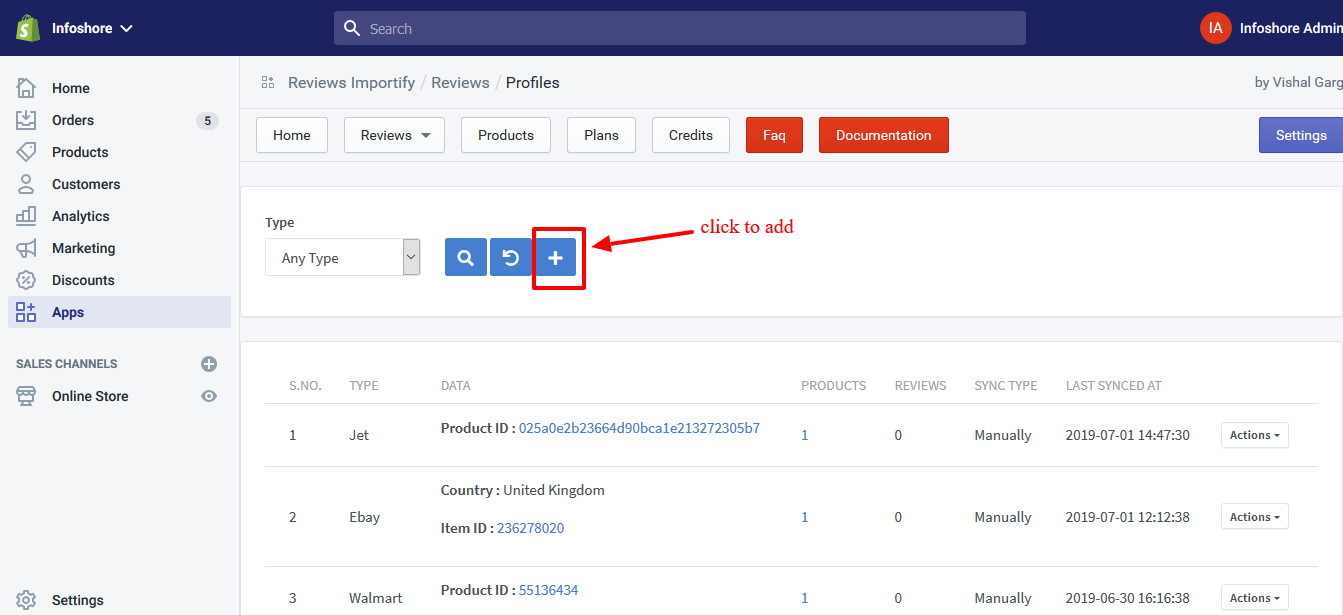Open Jet product ID link
The height and width of the screenshot is (615, 1343).
[x=639, y=428]
